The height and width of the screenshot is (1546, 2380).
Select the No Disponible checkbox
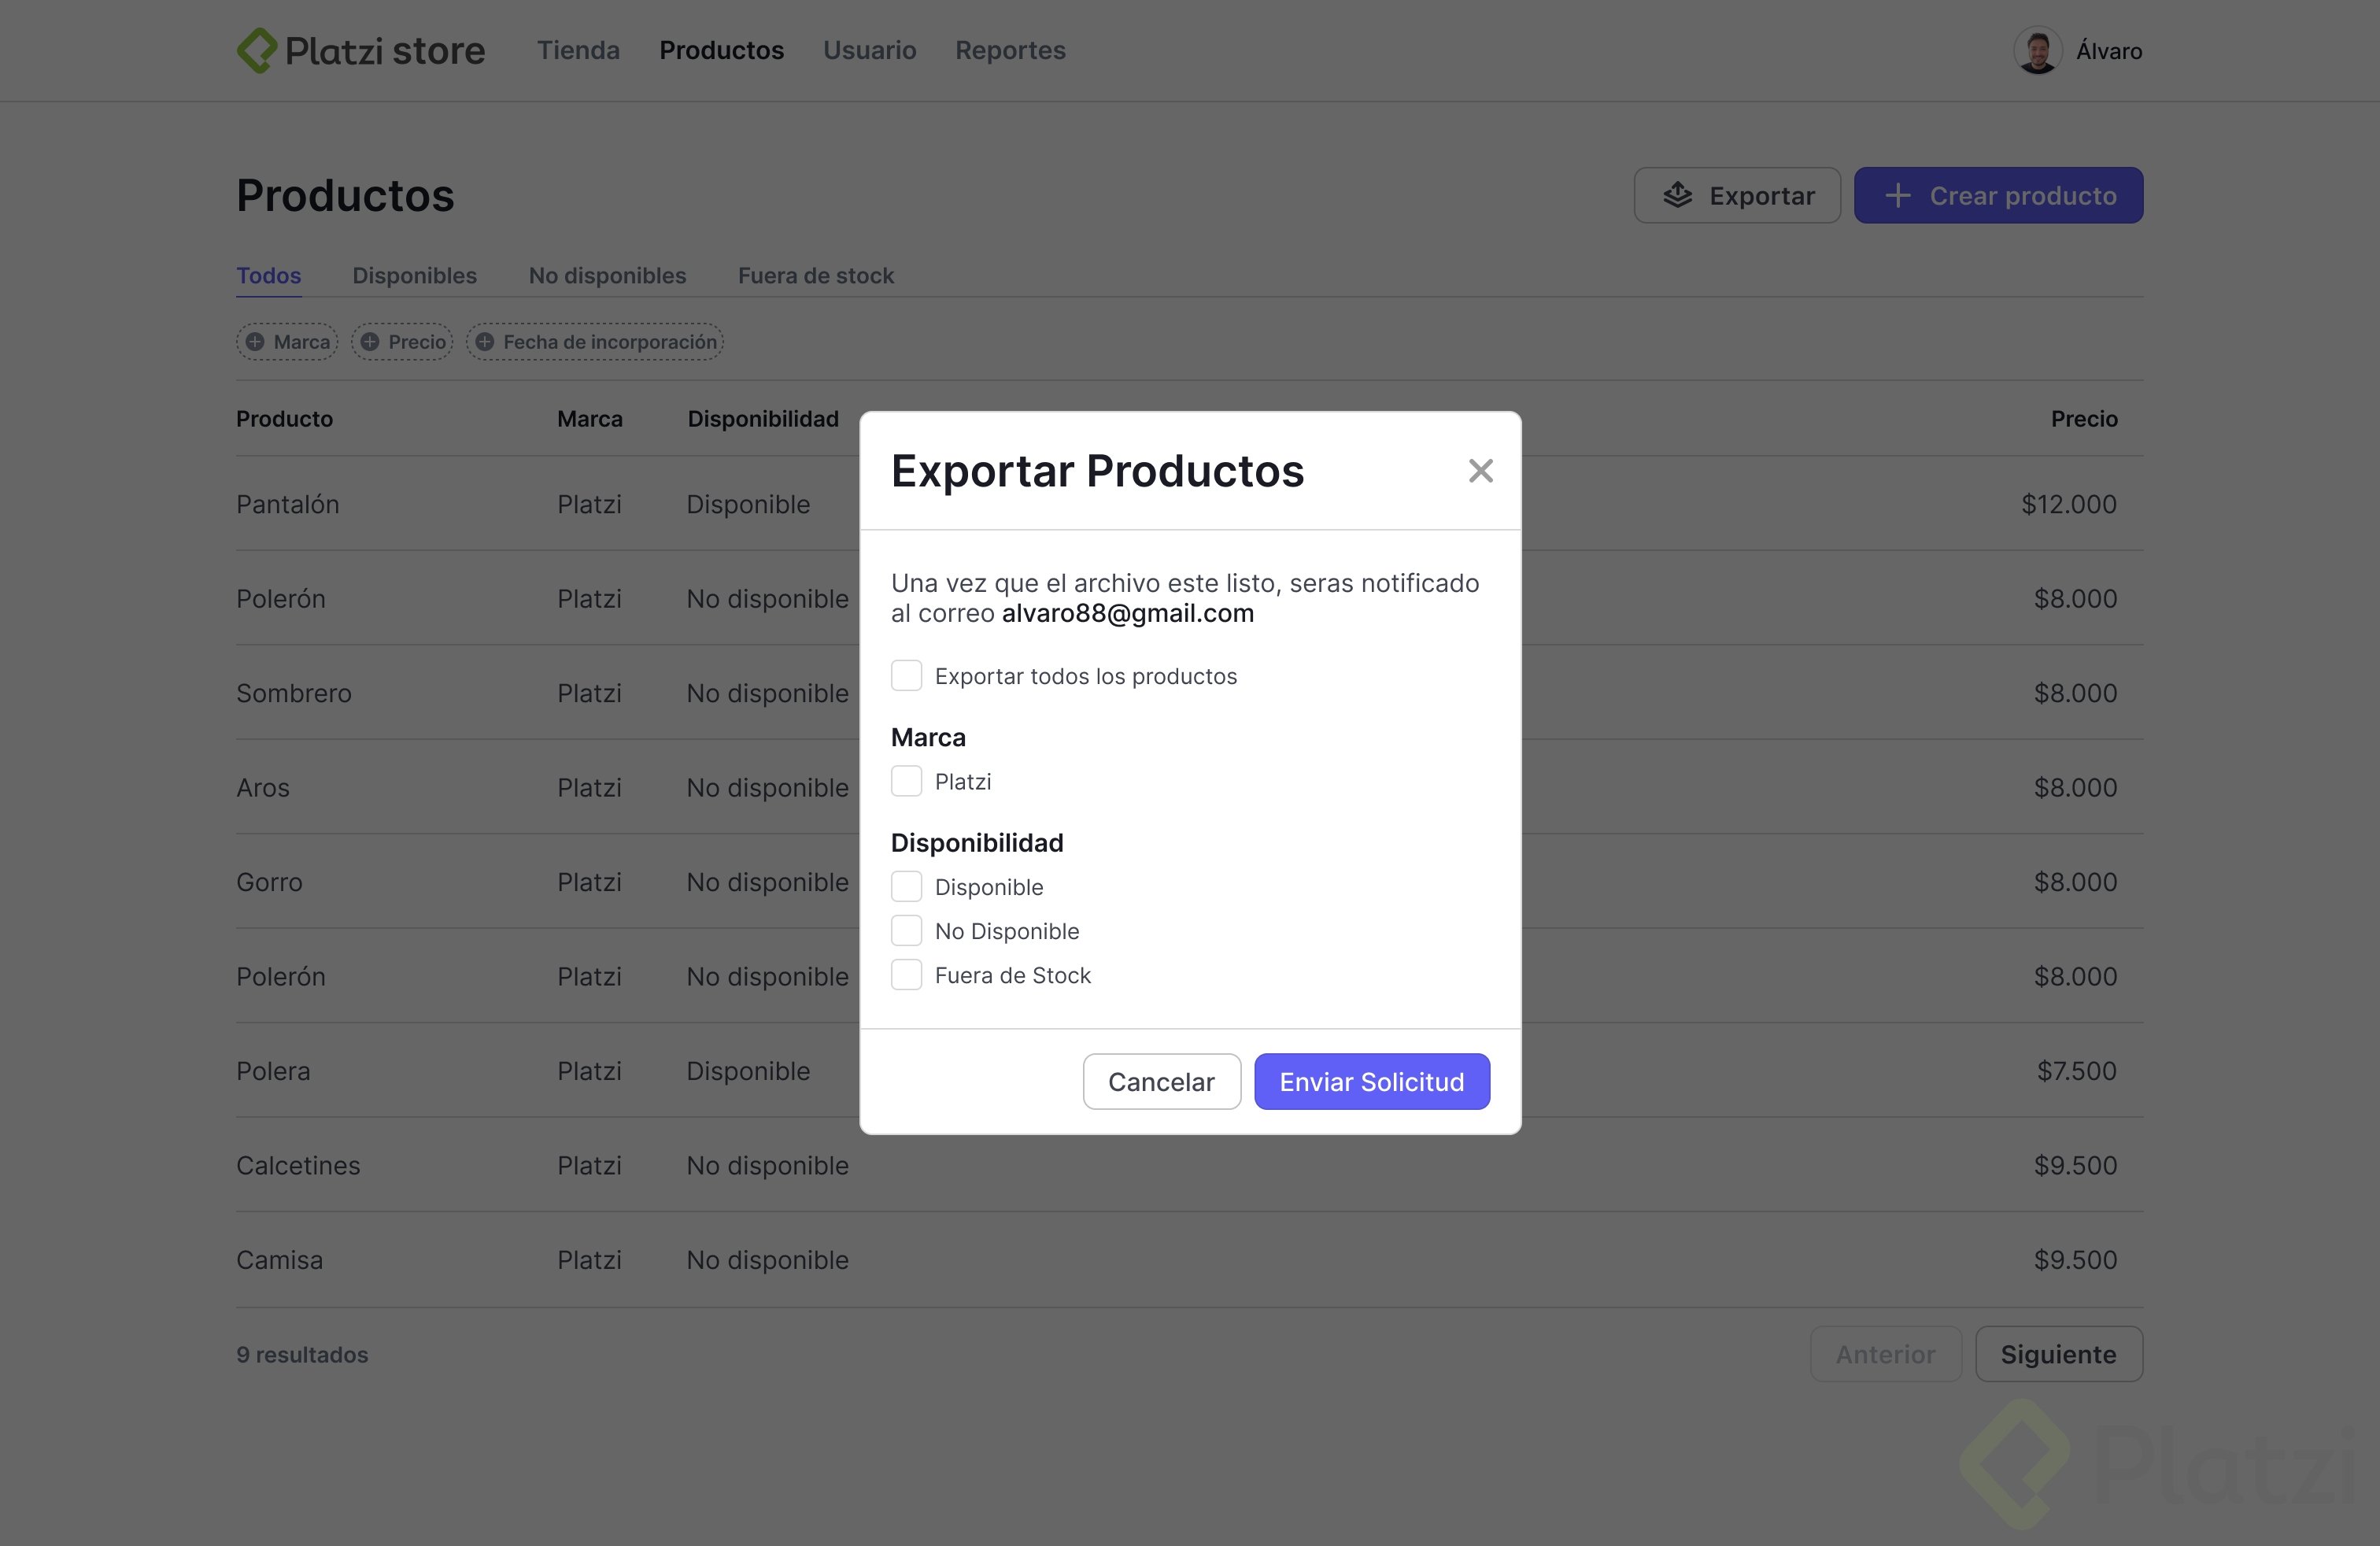tap(906, 931)
